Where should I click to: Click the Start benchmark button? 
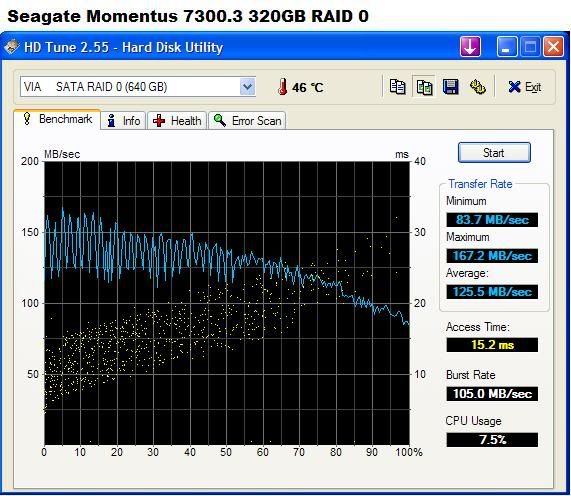click(494, 153)
